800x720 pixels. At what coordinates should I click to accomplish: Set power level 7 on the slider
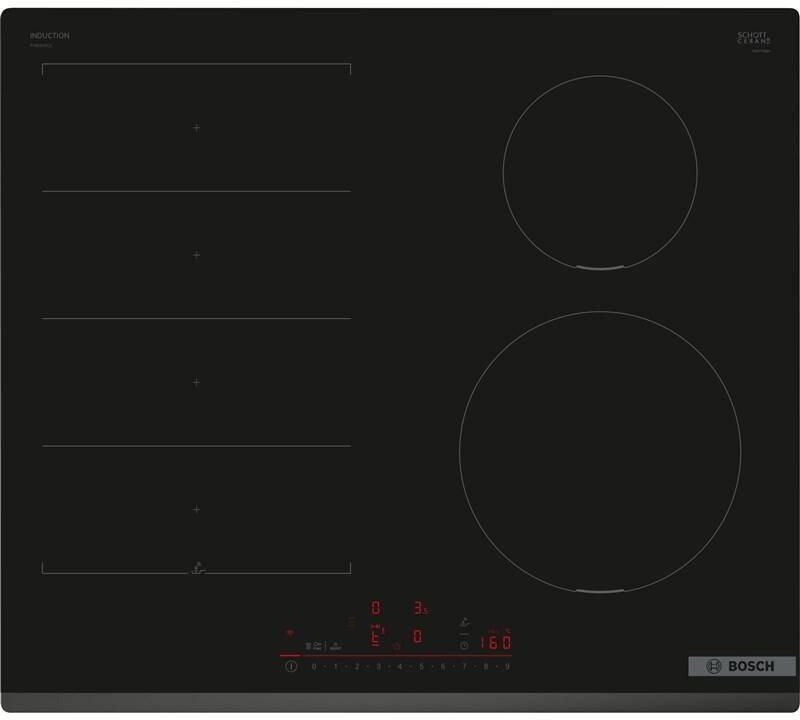[464, 666]
